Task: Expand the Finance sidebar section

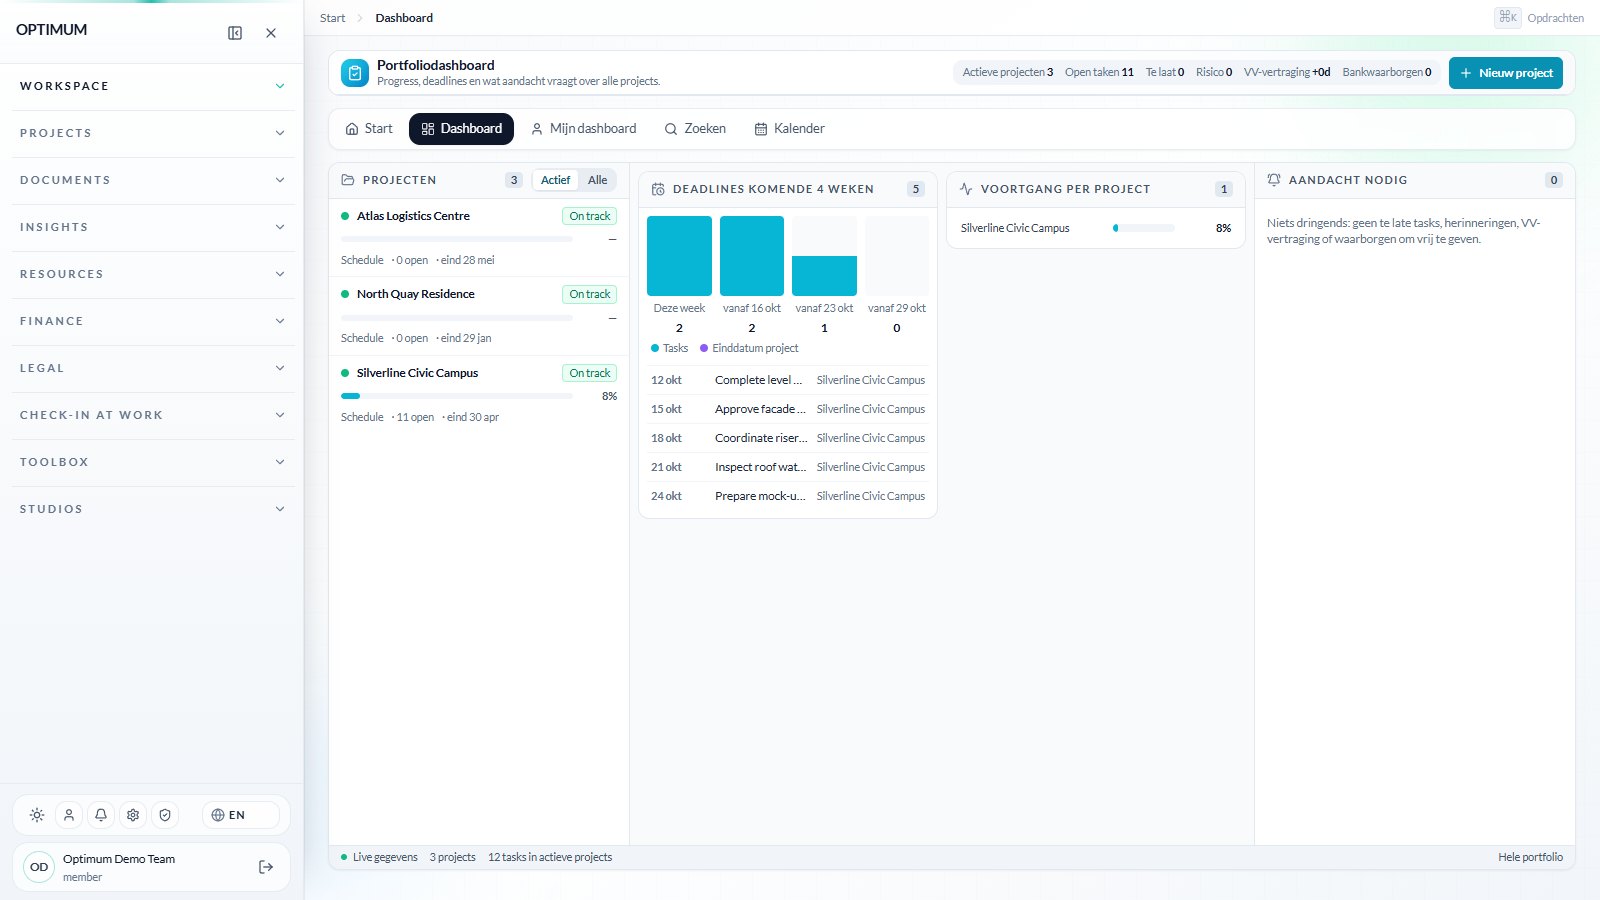Action: point(152,321)
